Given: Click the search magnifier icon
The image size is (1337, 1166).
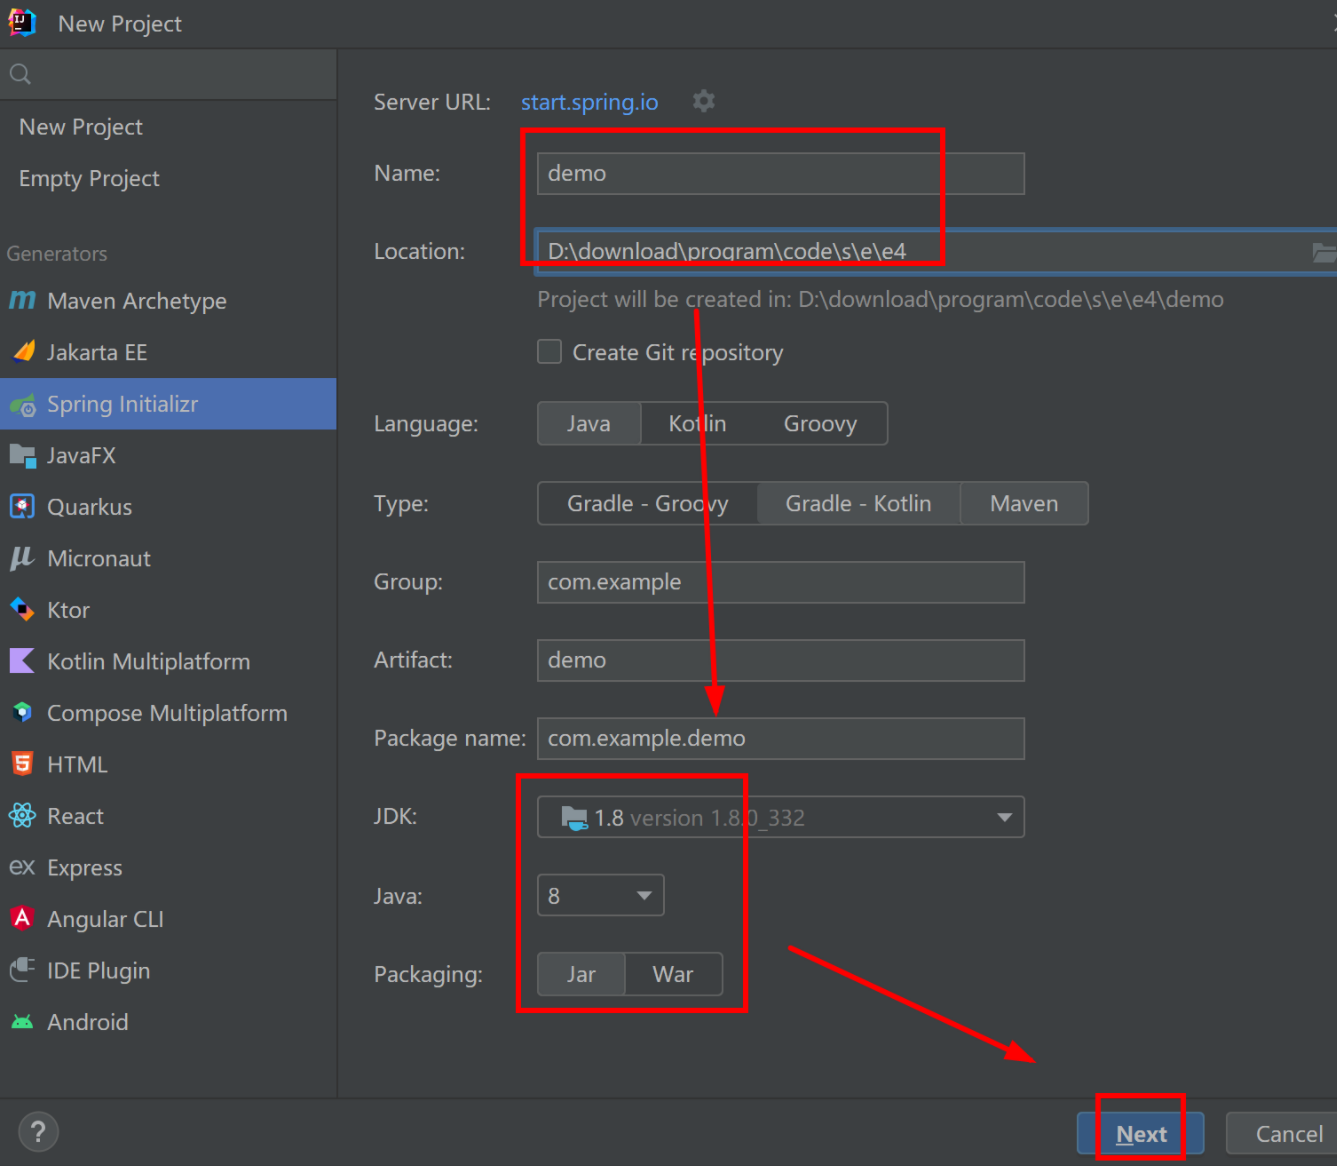Looking at the screenshot, I should 20,74.
